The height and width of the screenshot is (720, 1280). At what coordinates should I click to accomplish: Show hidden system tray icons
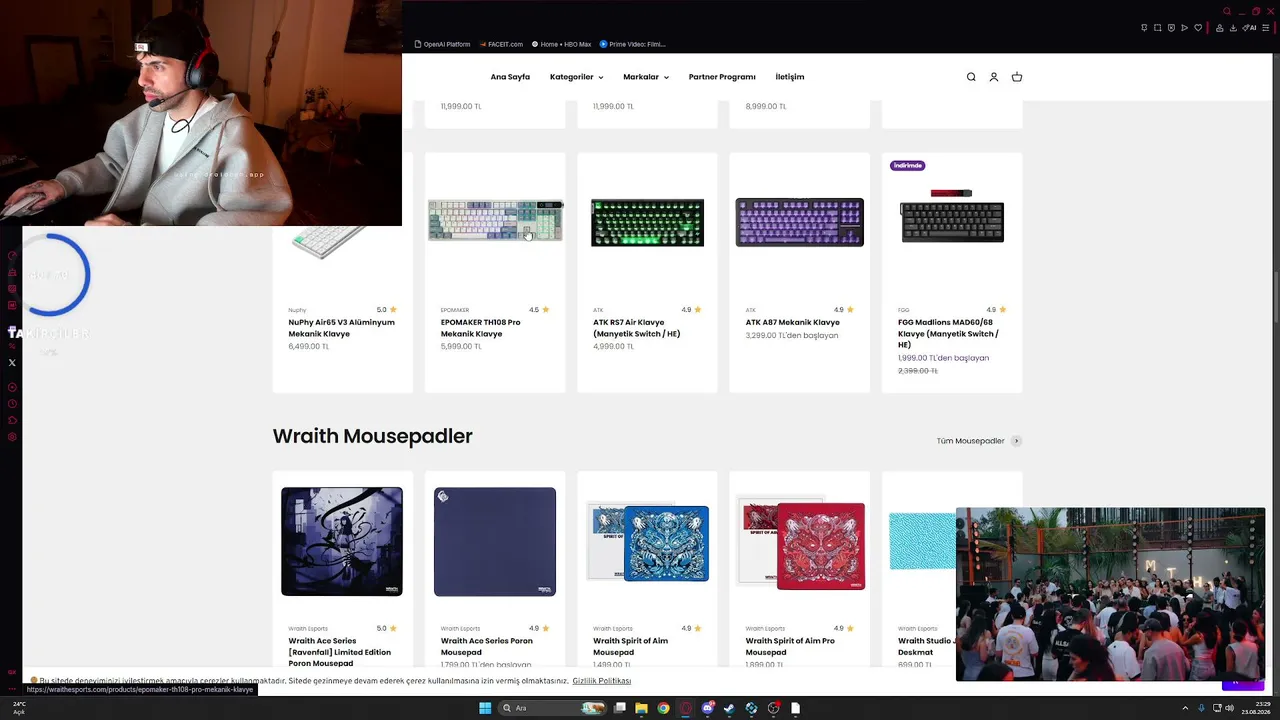(x=1185, y=708)
